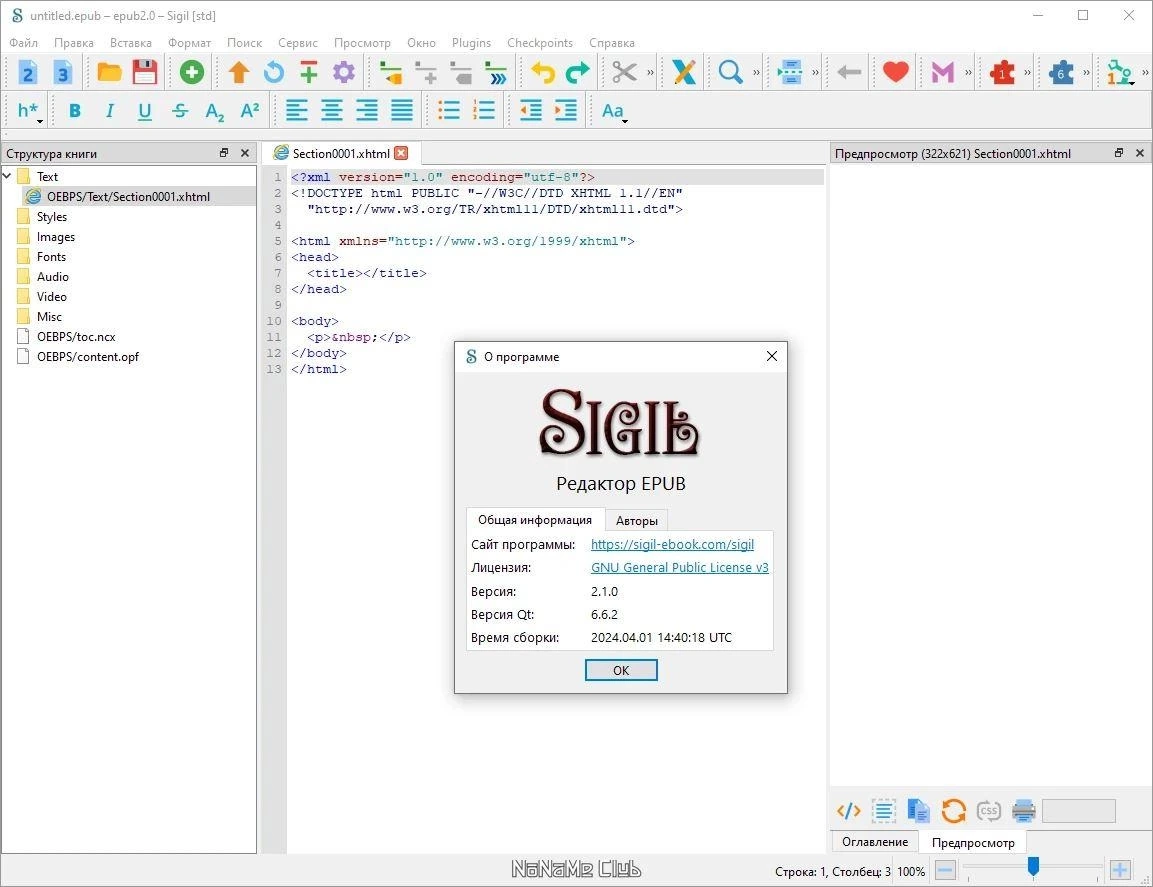Run plugin 1 red puzzle icon
Screen dimensions: 1153x887
coord(1002,72)
